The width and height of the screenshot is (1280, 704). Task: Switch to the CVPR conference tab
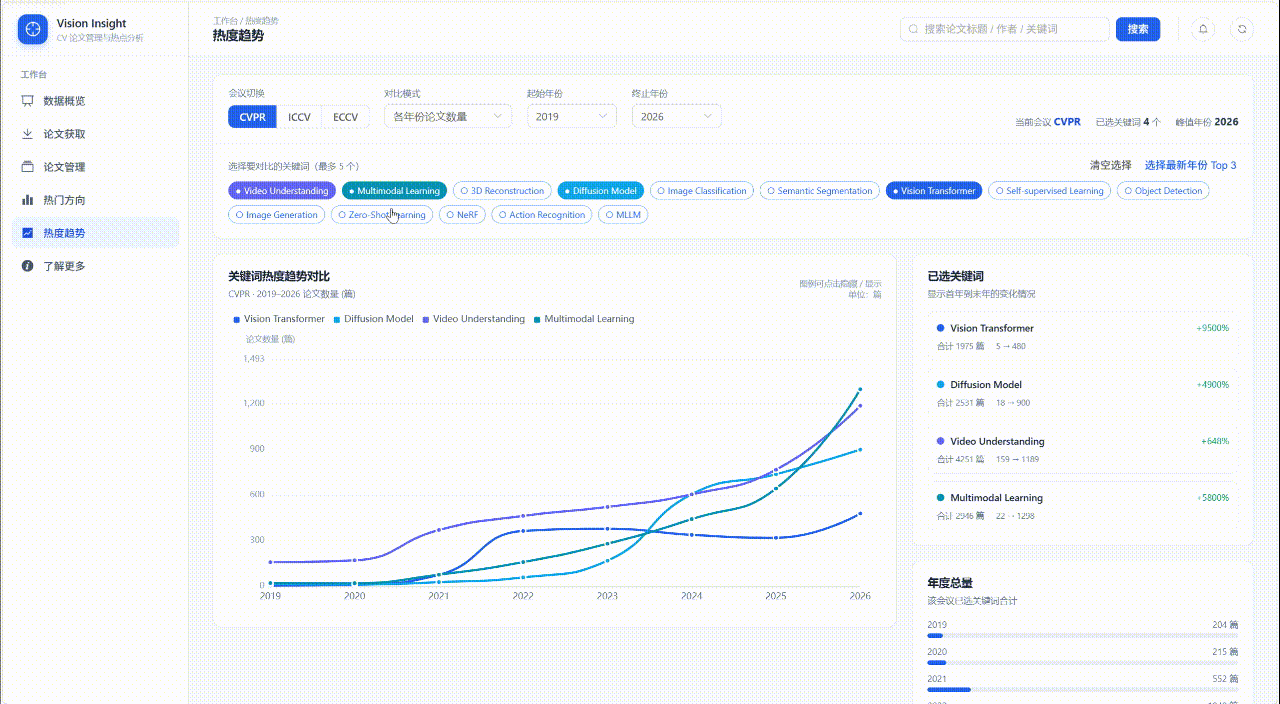click(x=252, y=117)
